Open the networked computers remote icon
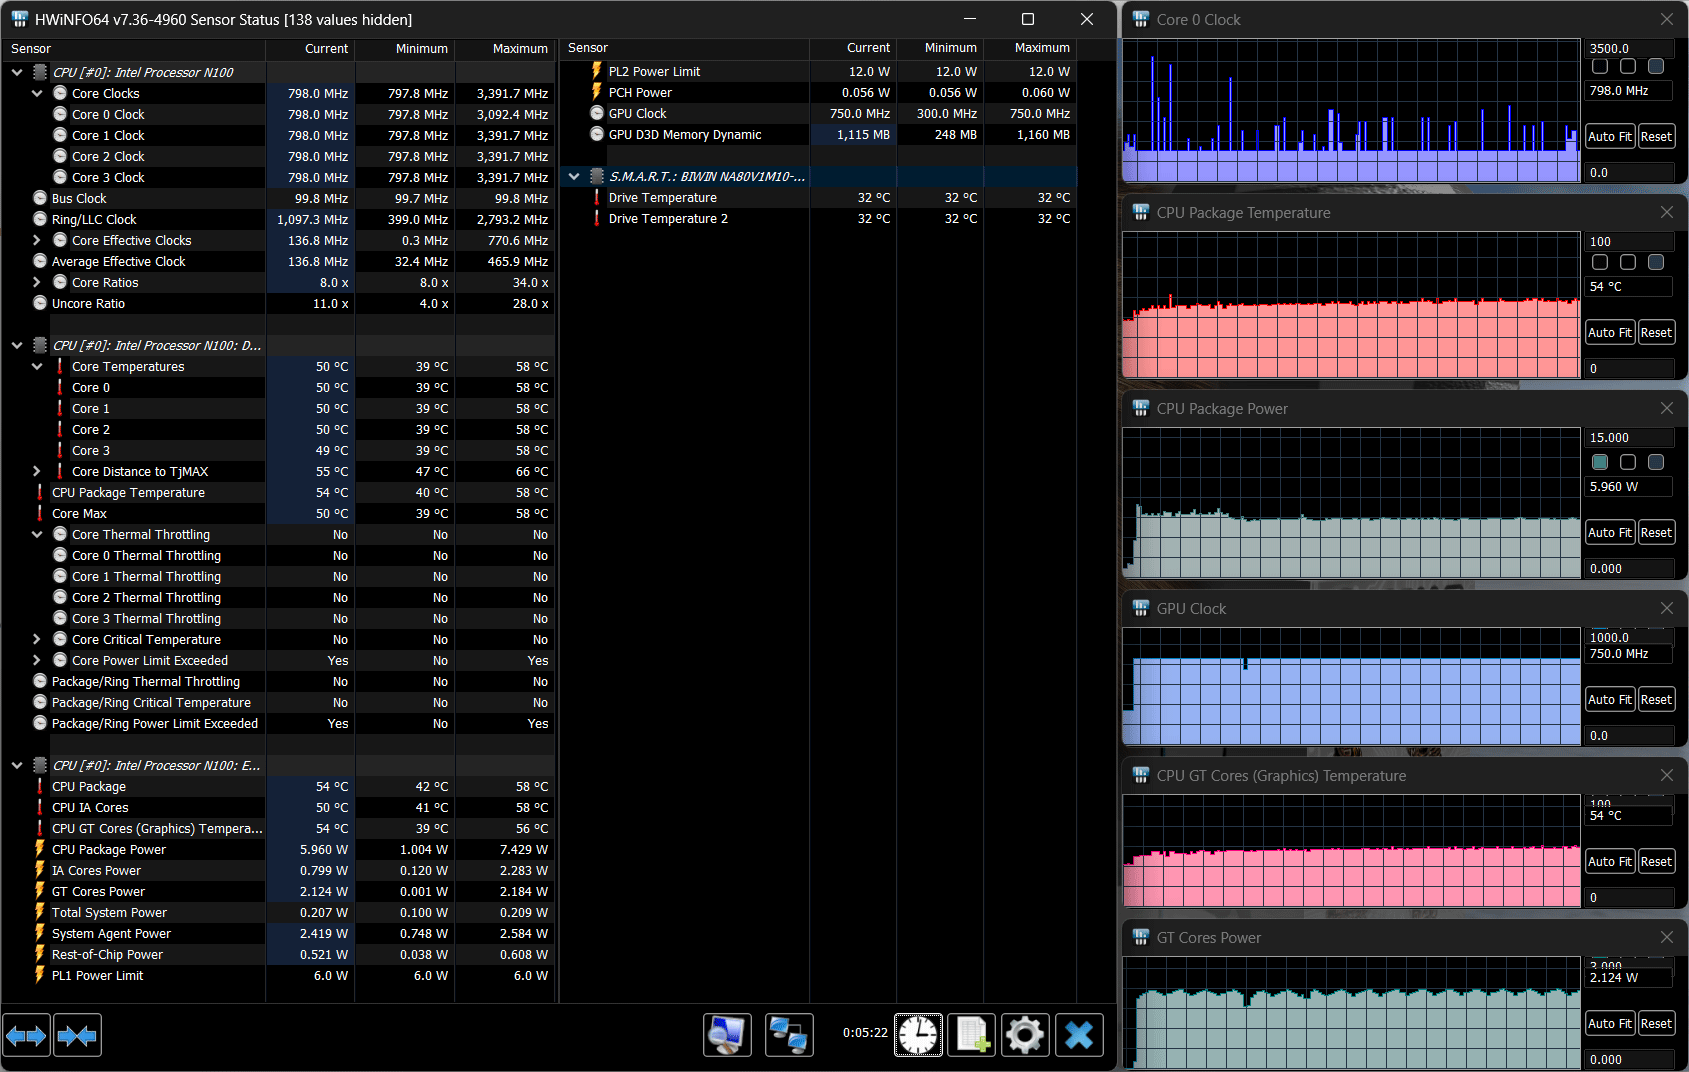This screenshot has width=1689, height=1072. coord(789,1035)
